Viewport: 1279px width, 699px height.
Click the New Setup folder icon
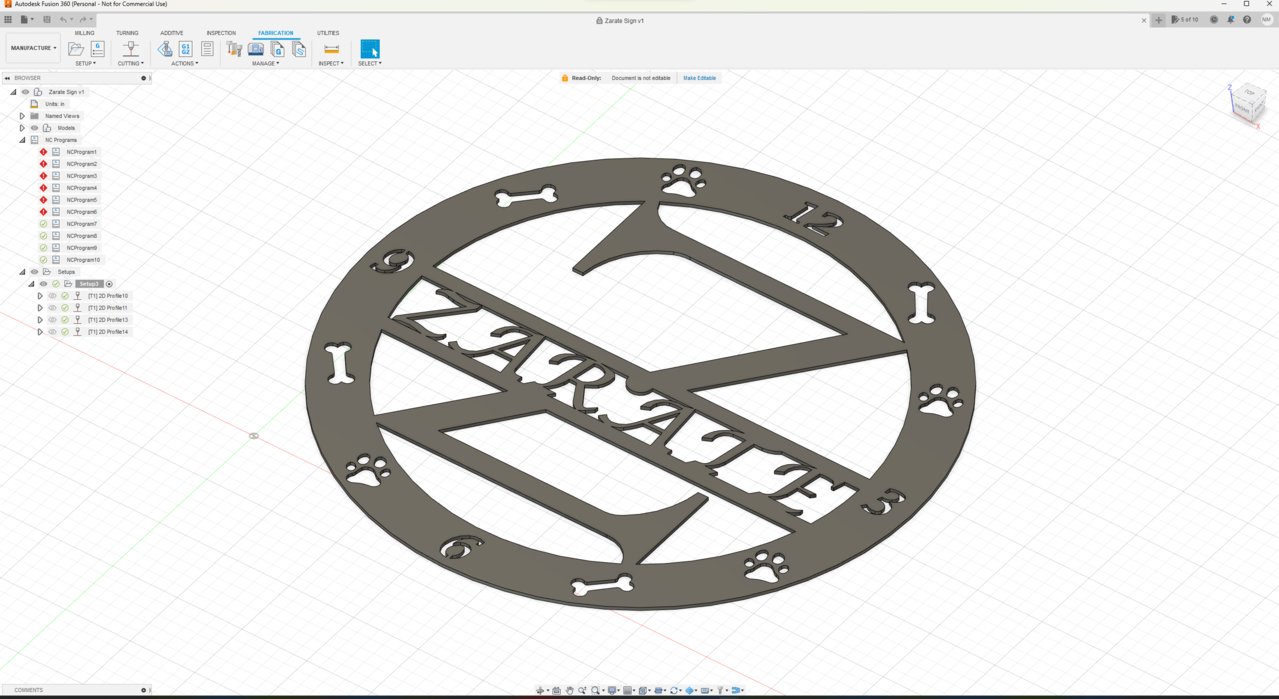pyautogui.click(x=76, y=49)
